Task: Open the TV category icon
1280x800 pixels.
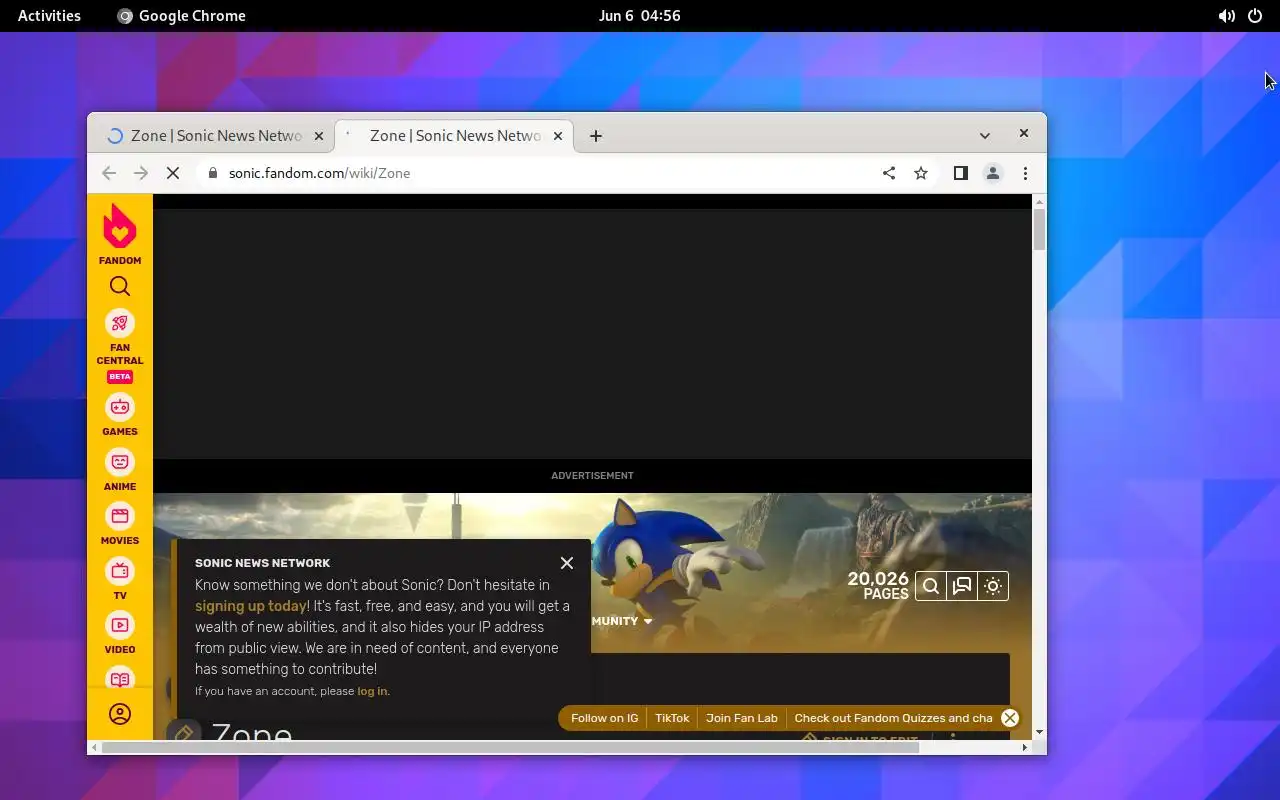Action: [x=120, y=571]
